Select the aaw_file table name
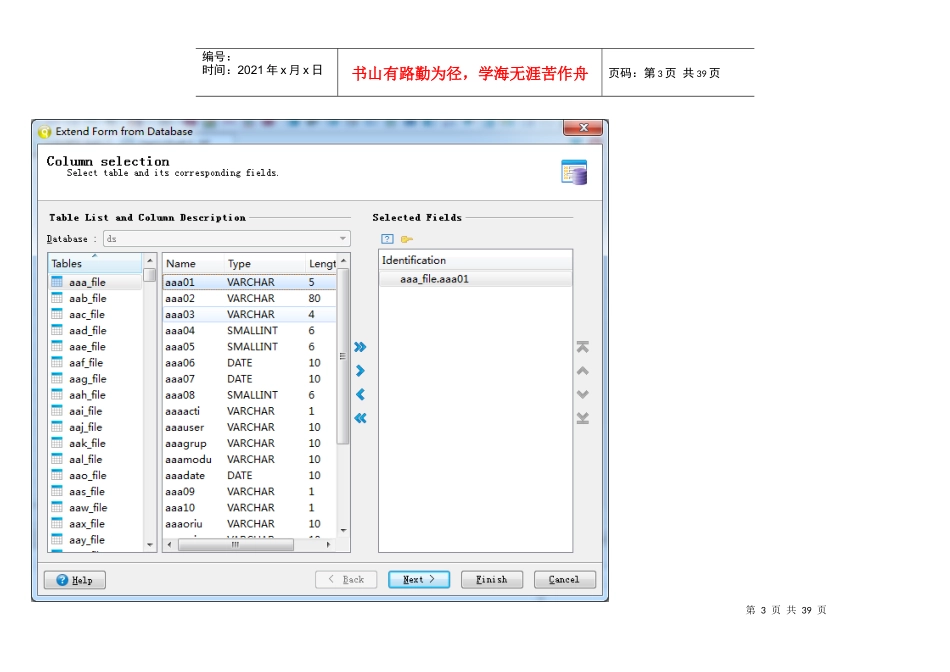 (x=88, y=507)
